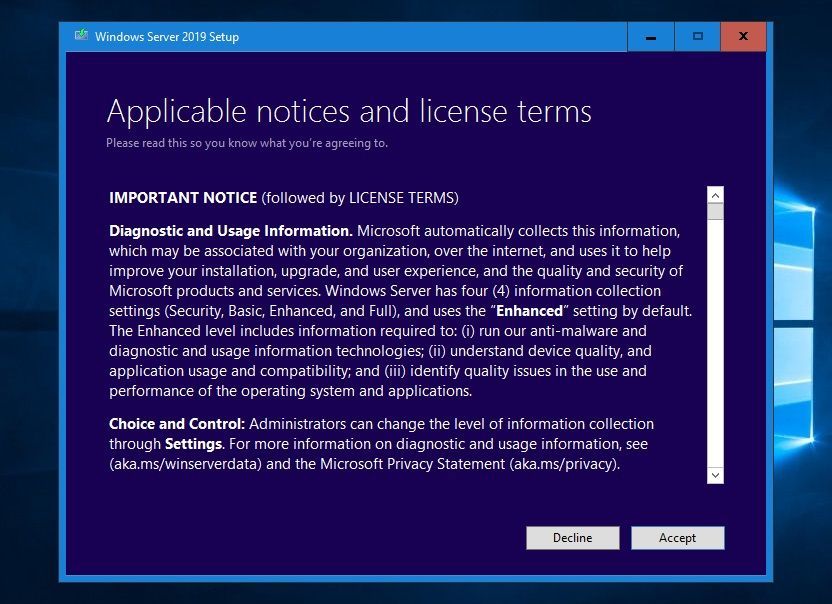The image size is (832, 604).
Task: Click the license text scrollbar thumb
Action: pyautogui.click(x=715, y=211)
